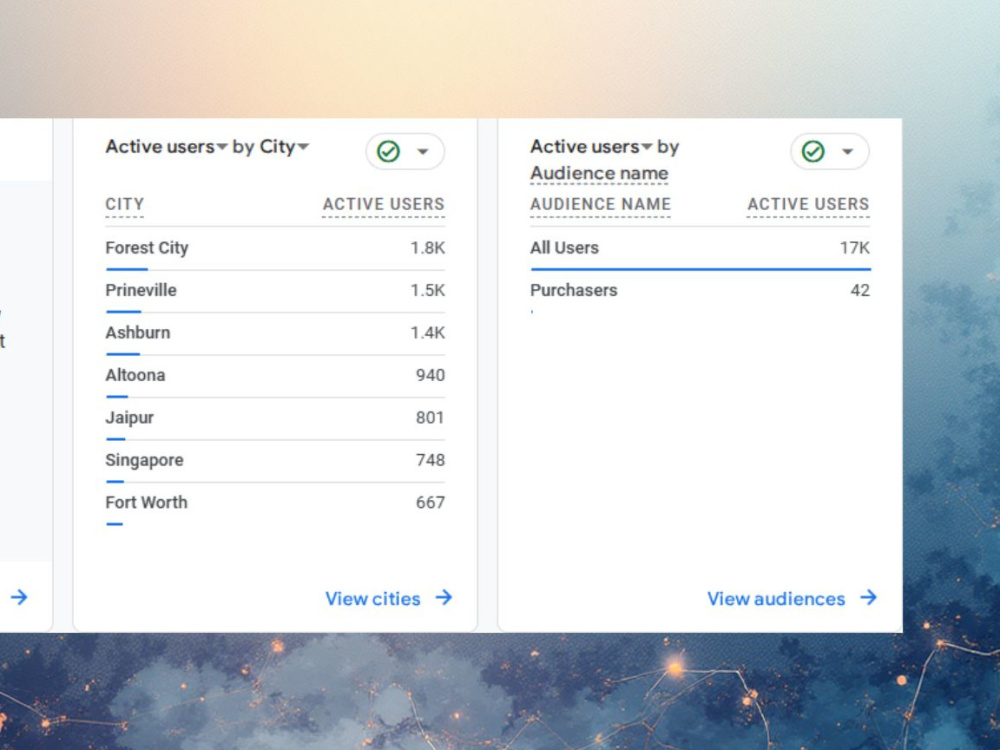Click the 1.5K value for Prineville

click(x=427, y=290)
